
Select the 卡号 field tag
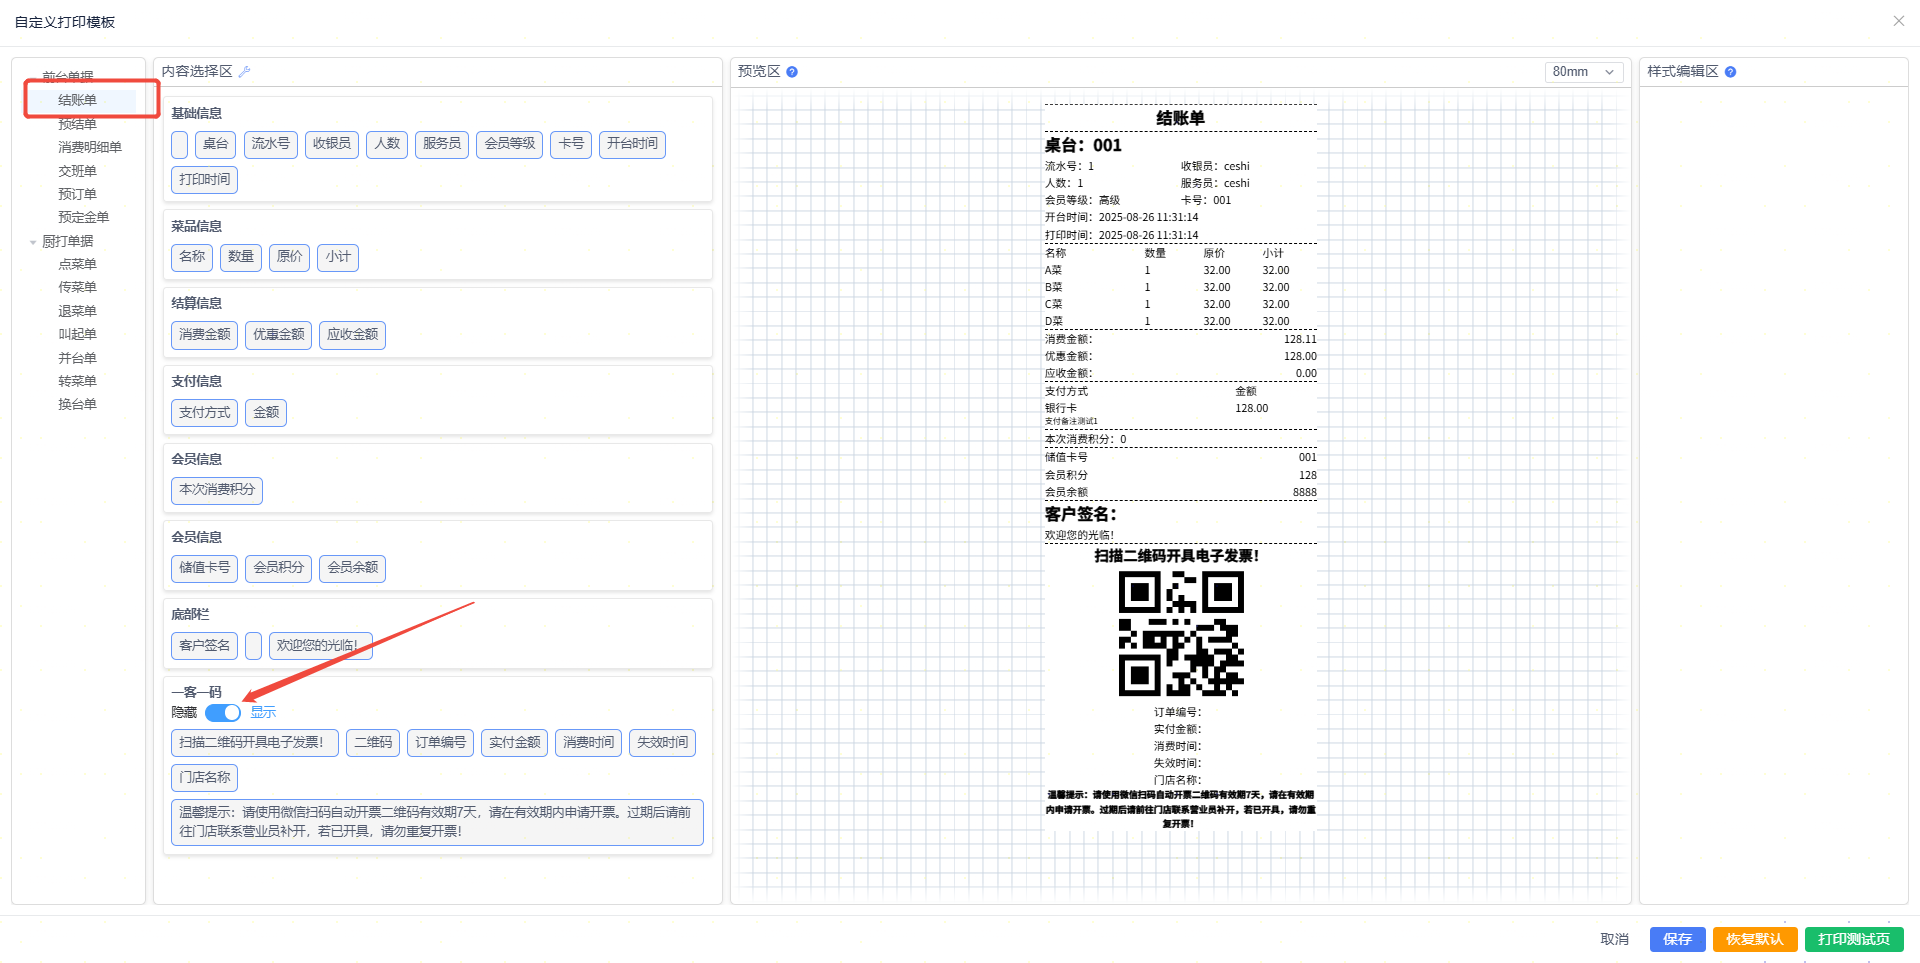(x=571, y=144)
